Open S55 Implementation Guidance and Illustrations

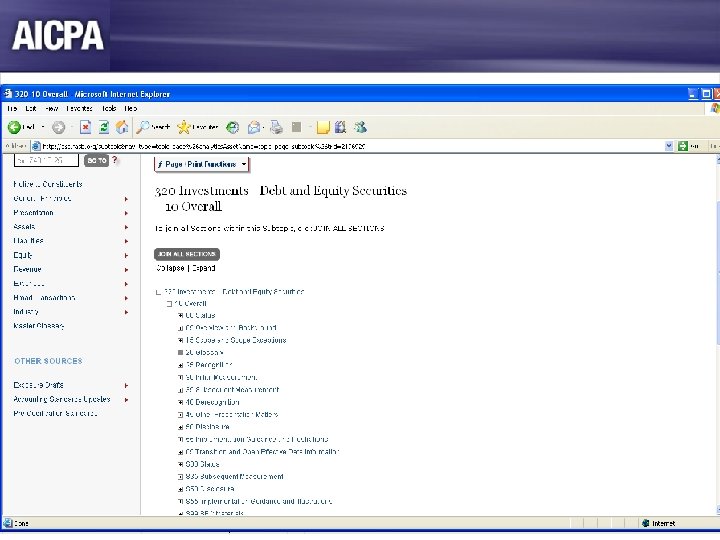pos(259,501)
